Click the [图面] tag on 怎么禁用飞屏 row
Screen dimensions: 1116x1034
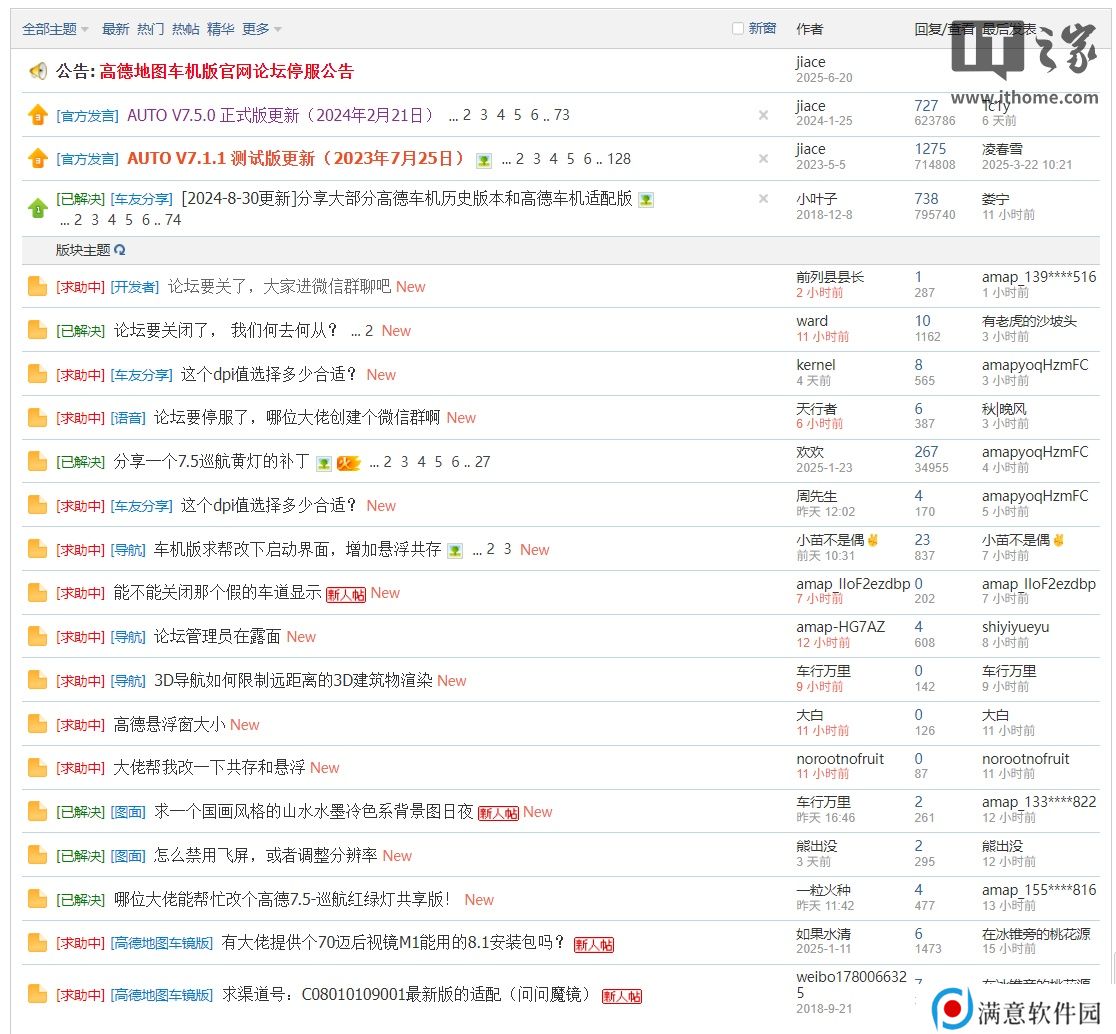[128, 856]
